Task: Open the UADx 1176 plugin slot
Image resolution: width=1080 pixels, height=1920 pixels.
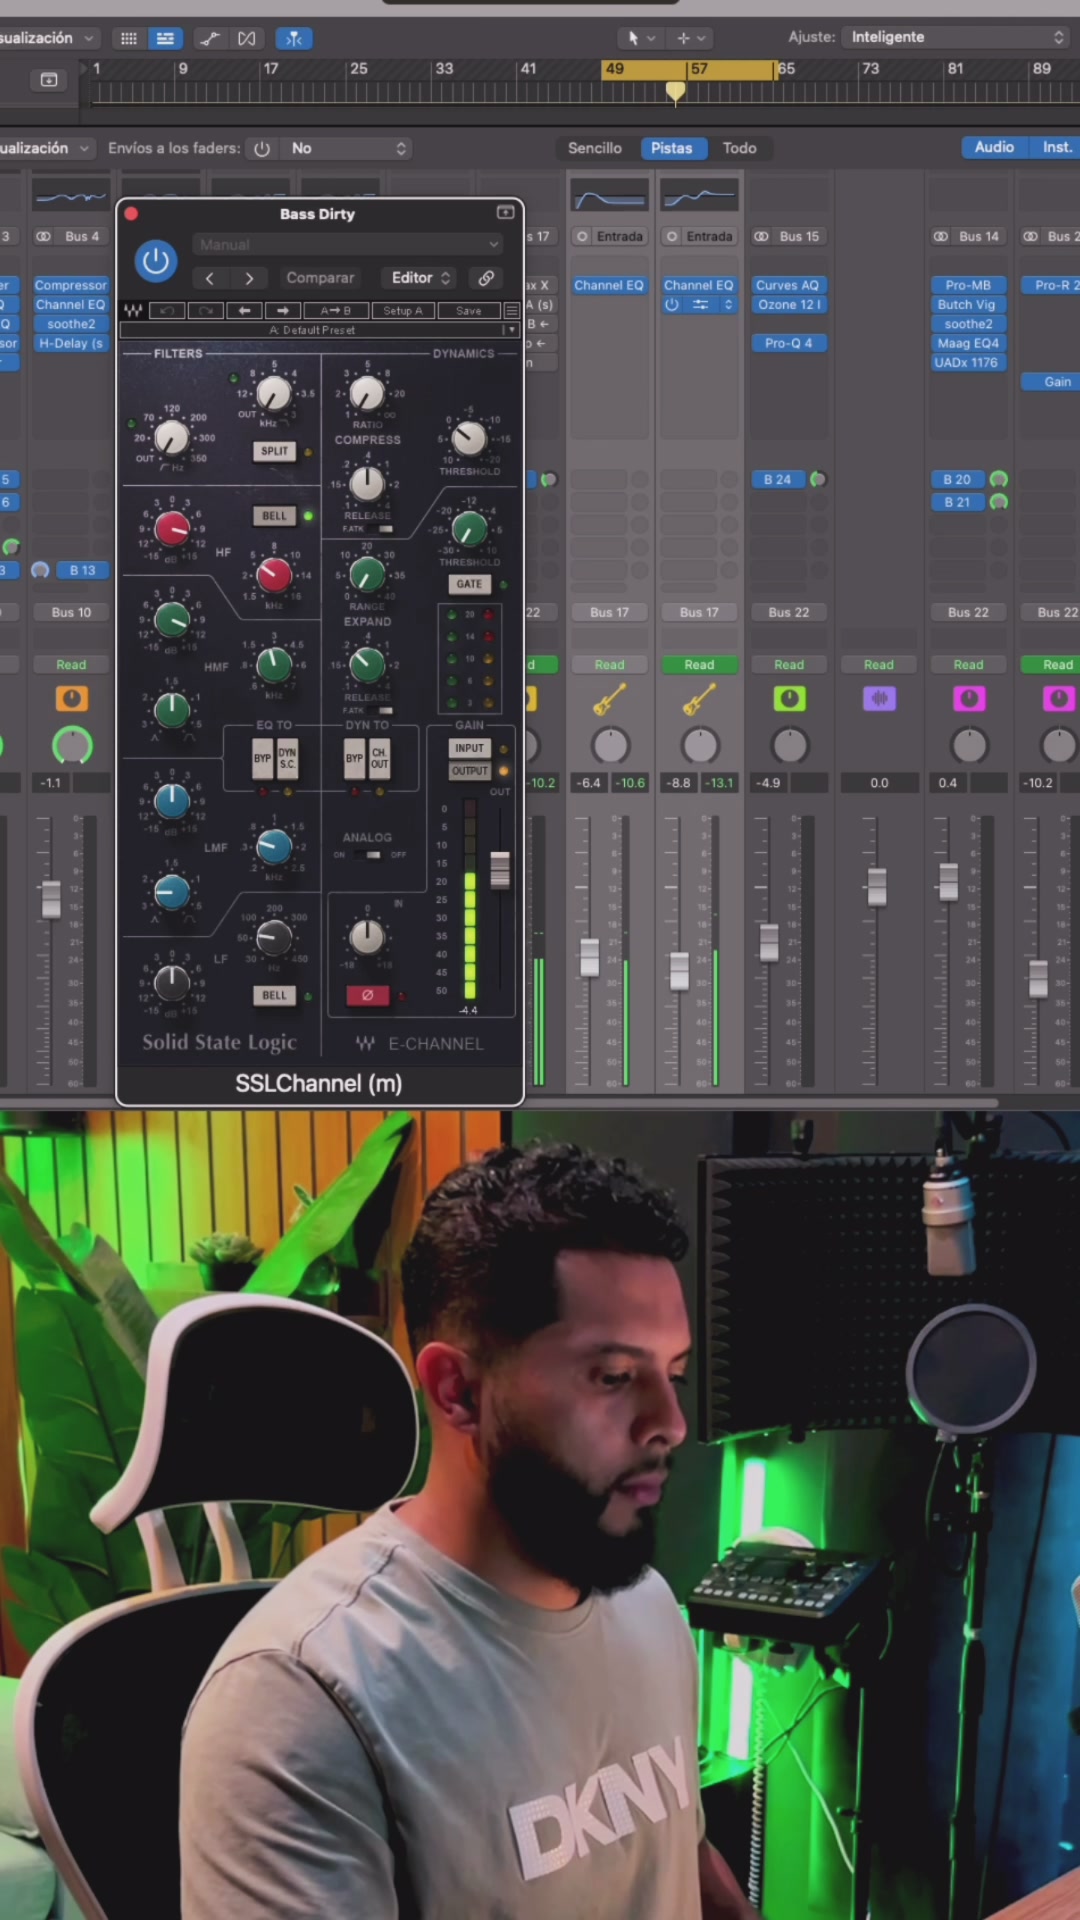Action: (968, 362)
